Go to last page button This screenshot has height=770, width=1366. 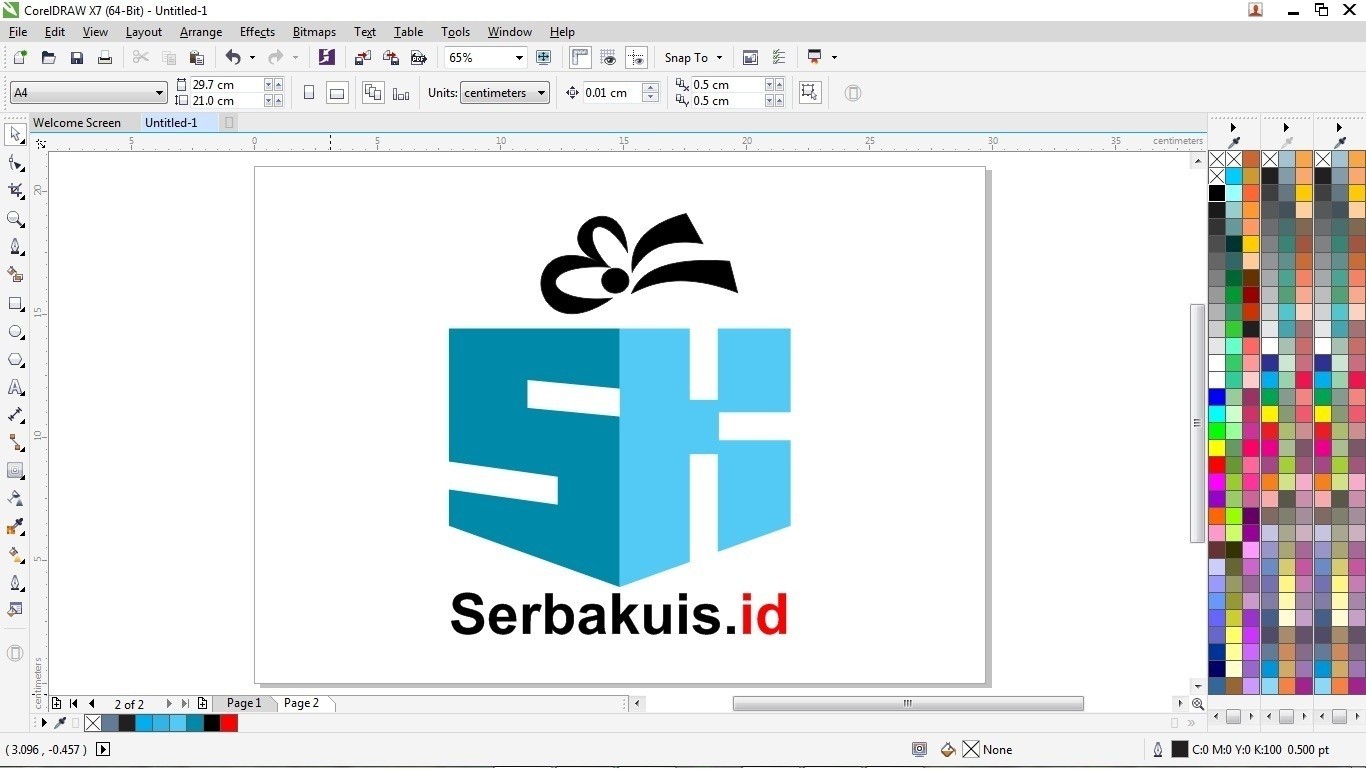click(x=185, y=704)
